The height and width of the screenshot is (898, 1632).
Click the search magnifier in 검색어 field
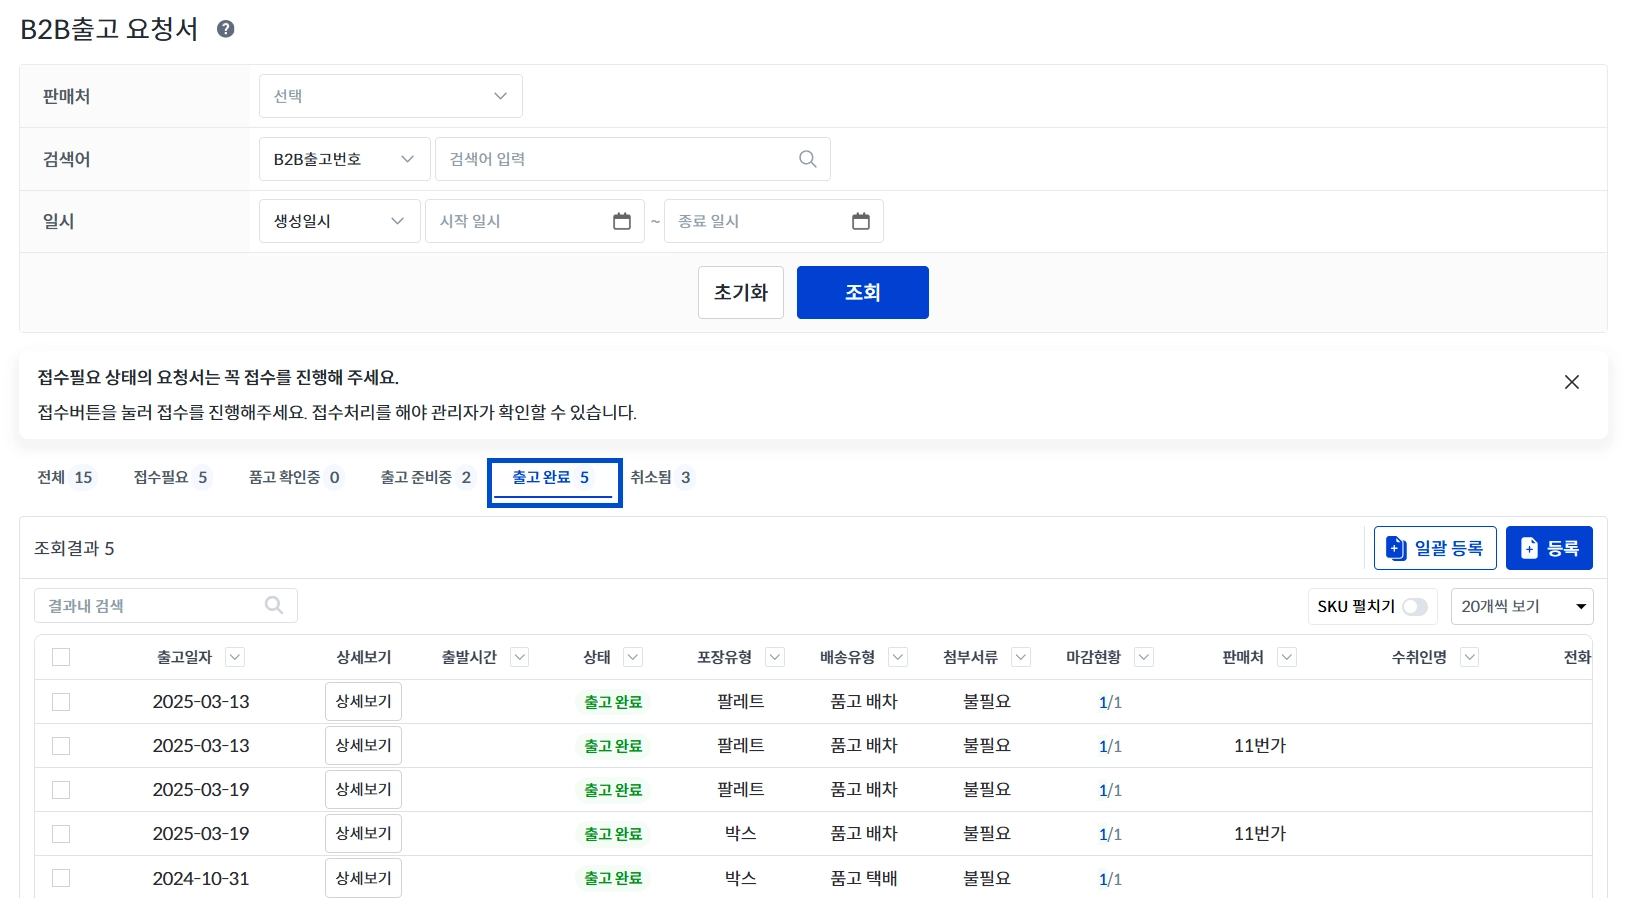[x=807, y=159]
